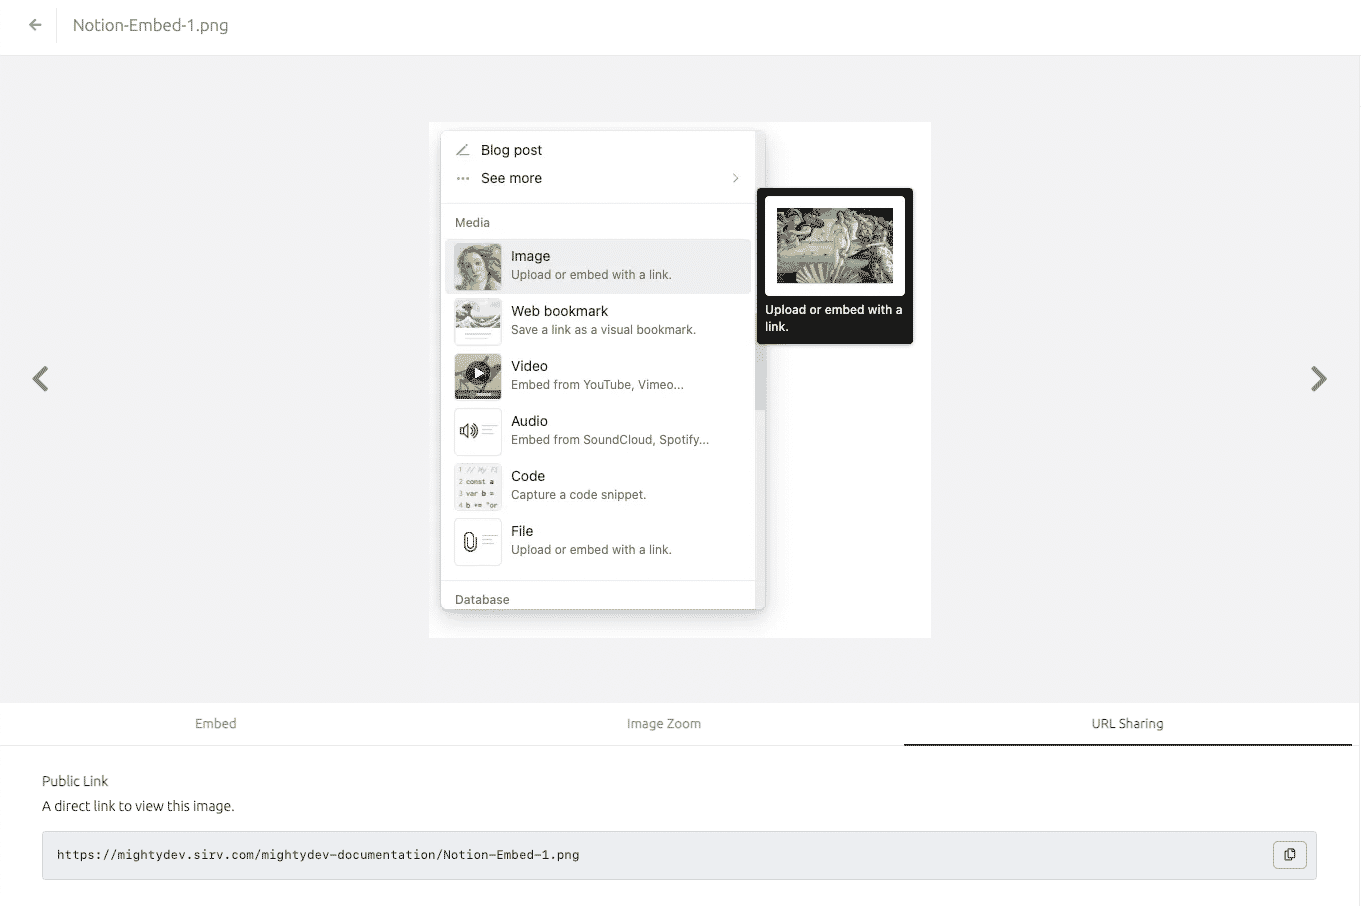Select the Image media thumbnail icon
Image resolution: width=1361 pixels, height=906 pixels.
477,266
